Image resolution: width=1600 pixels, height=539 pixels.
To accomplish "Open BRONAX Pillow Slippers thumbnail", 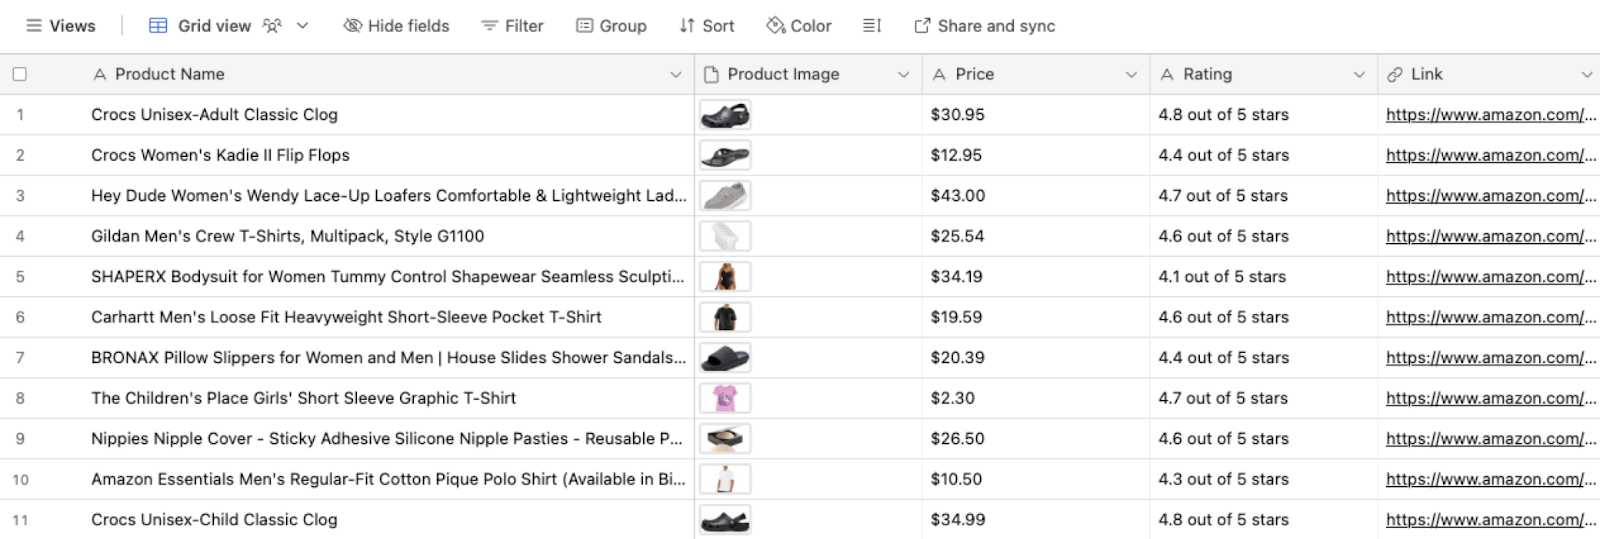I will click(x=725, y=358).
